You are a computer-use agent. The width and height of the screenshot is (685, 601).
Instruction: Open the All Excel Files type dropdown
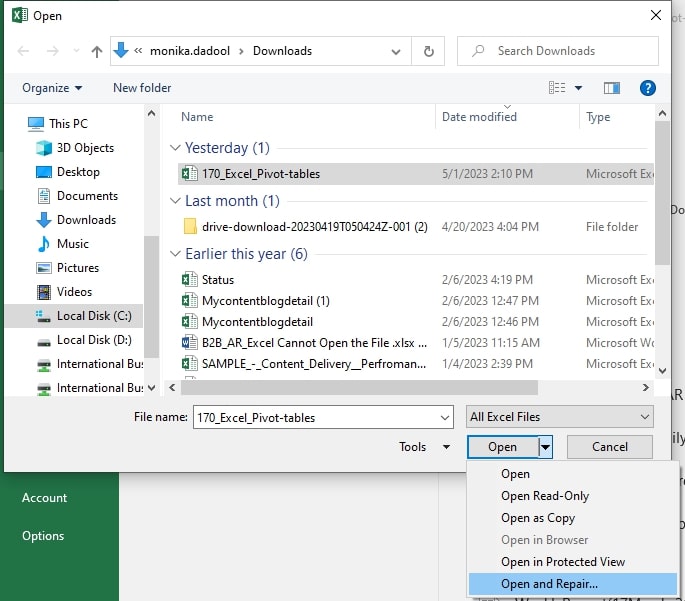click(560, 417)
